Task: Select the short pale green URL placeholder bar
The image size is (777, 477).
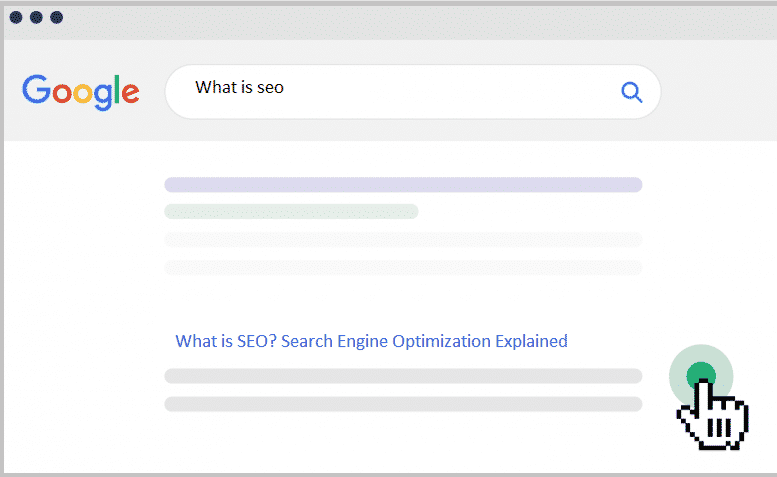Action: point(291,212)
